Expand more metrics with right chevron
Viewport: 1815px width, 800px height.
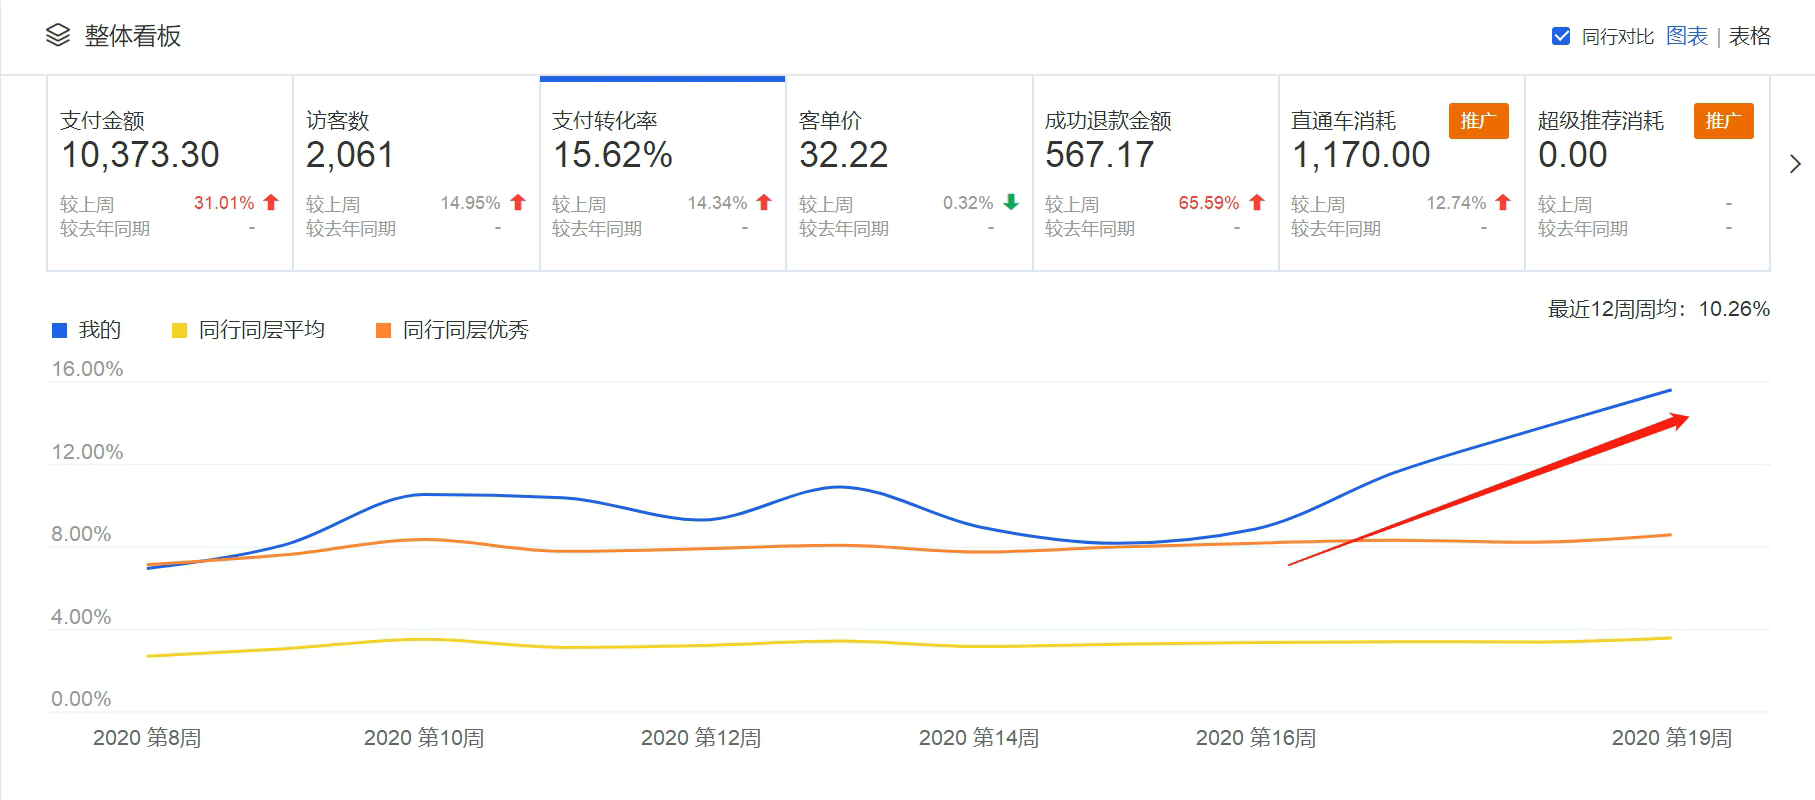[1795, 164]
